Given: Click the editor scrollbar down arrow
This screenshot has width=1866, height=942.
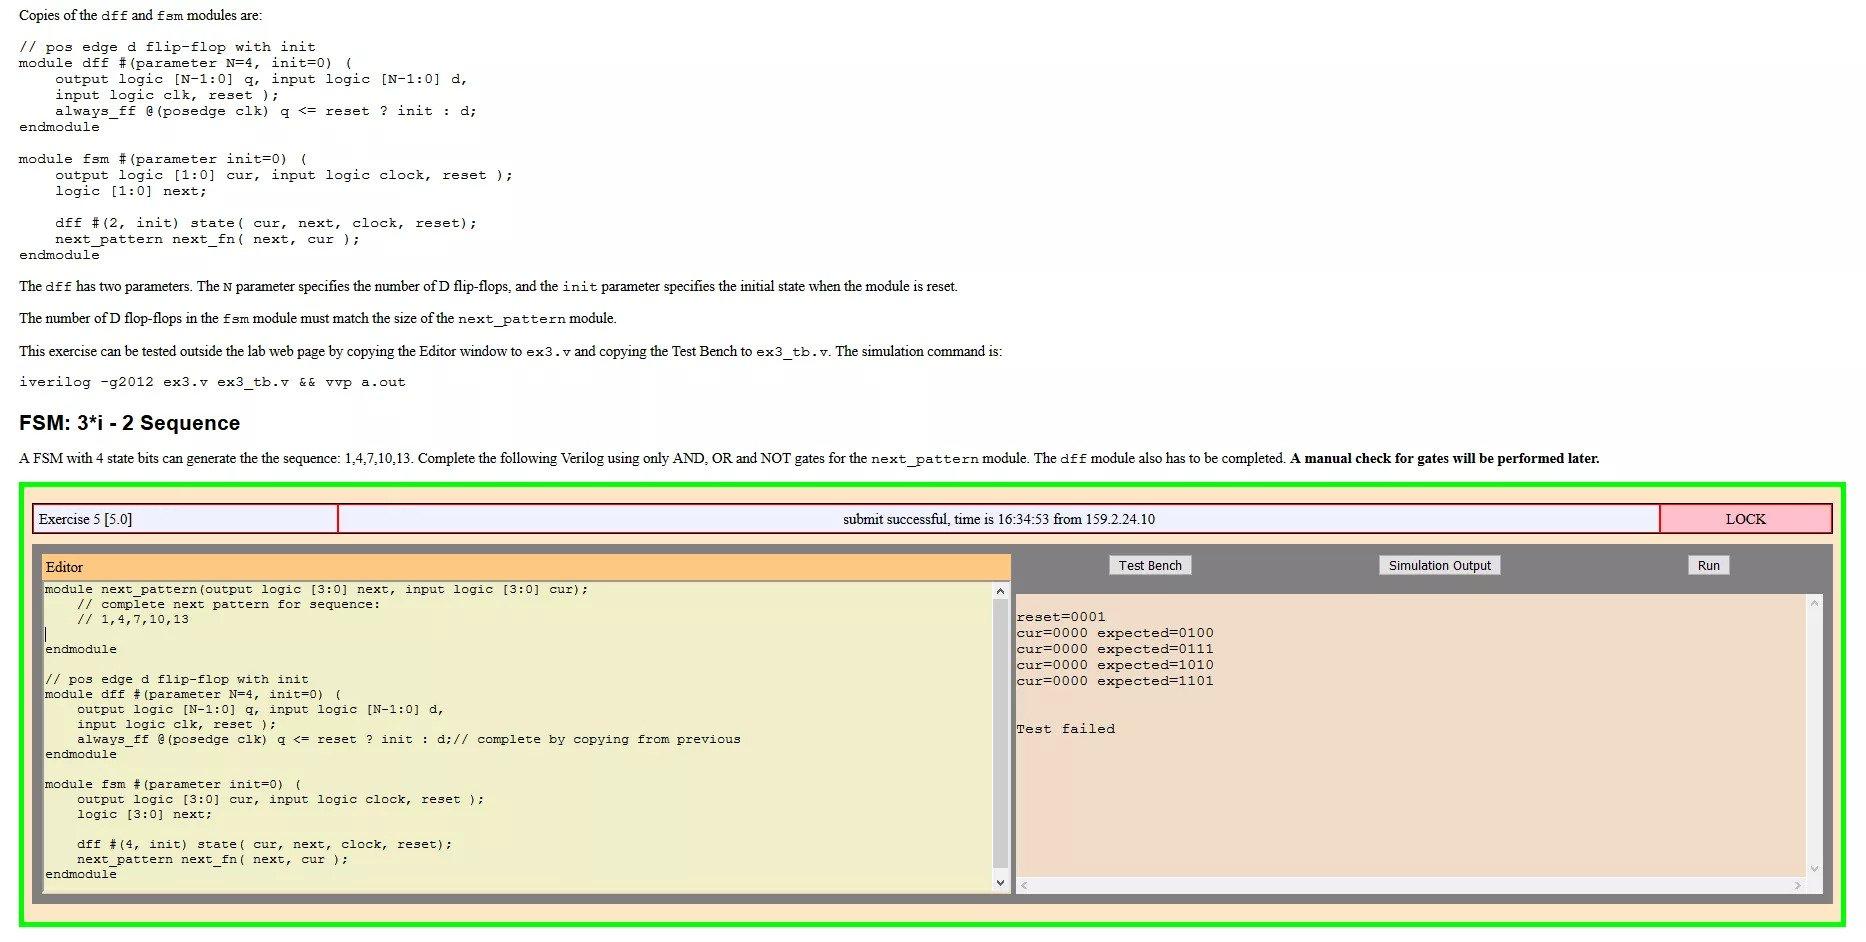Looking at the screenshot, I should tap(1000, 883).
